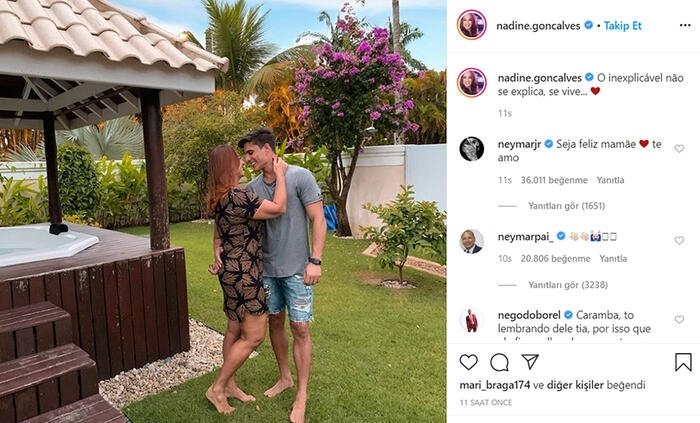Like neymarpai_ comment with small heart
This screenshot has width=700, height=423.
click(679, 241)
